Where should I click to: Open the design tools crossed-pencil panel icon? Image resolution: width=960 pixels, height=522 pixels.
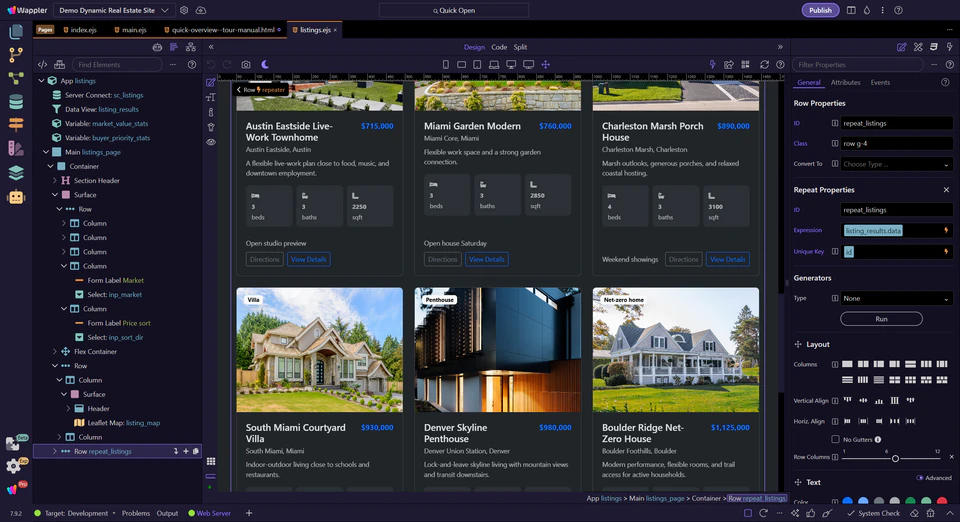(x=918, y=47)
